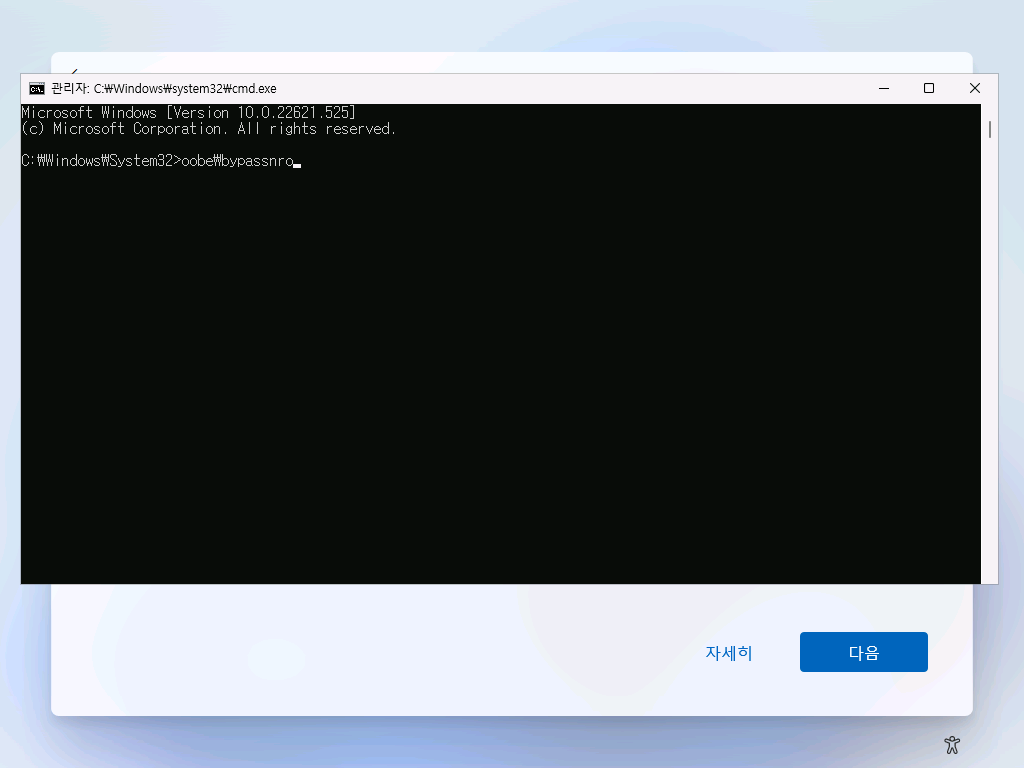Image resolution: width=1024 pixels, height=768 pixels.
Task: Minimize the cmd.exe window
Action: (x=884, y=88)
